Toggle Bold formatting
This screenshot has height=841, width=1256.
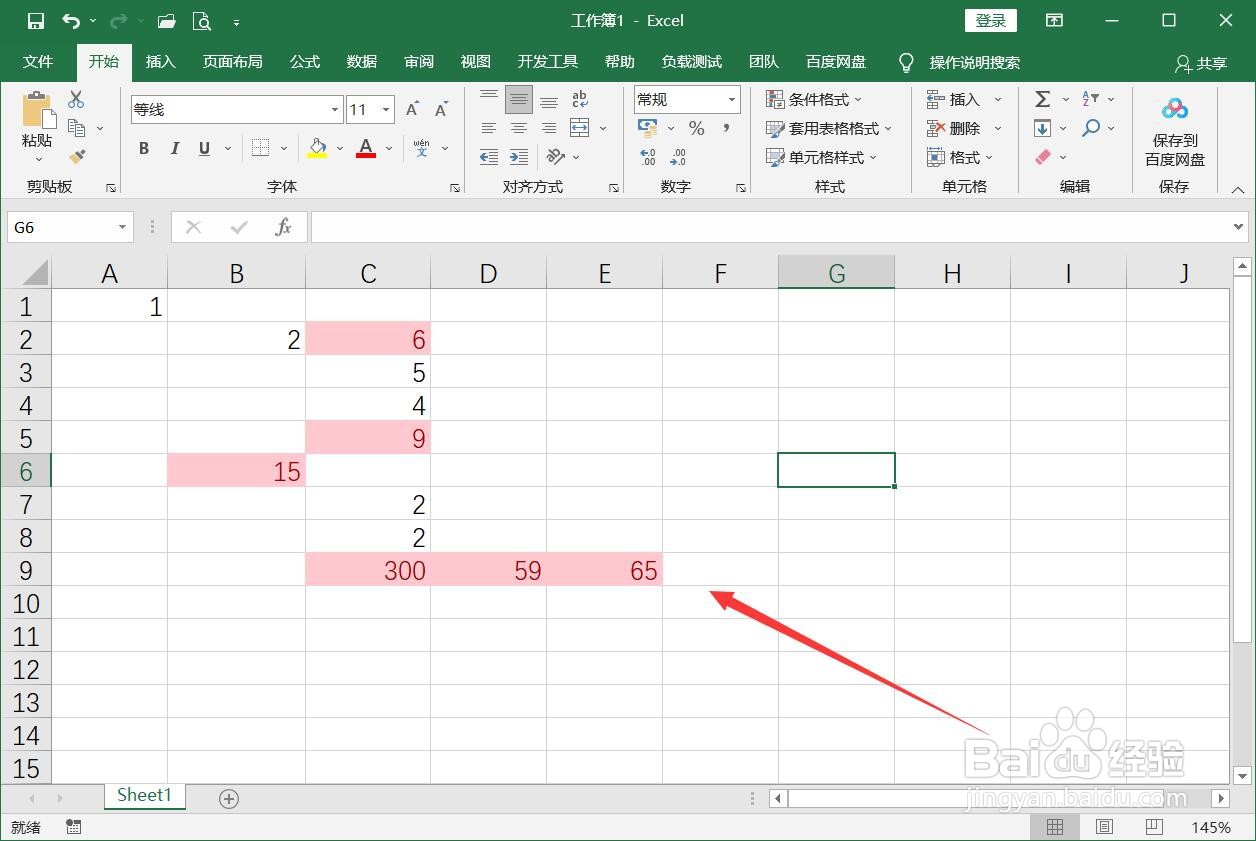[x=144, y=148]
